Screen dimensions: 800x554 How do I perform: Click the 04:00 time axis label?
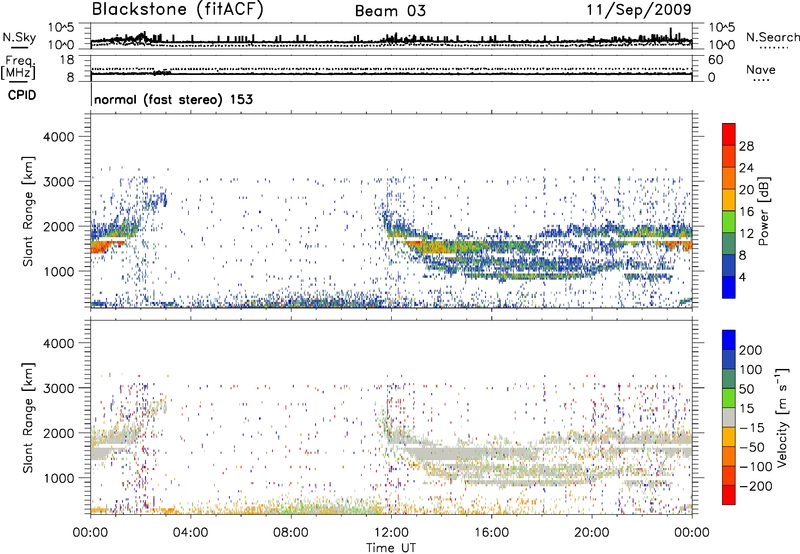click(191, 533)
